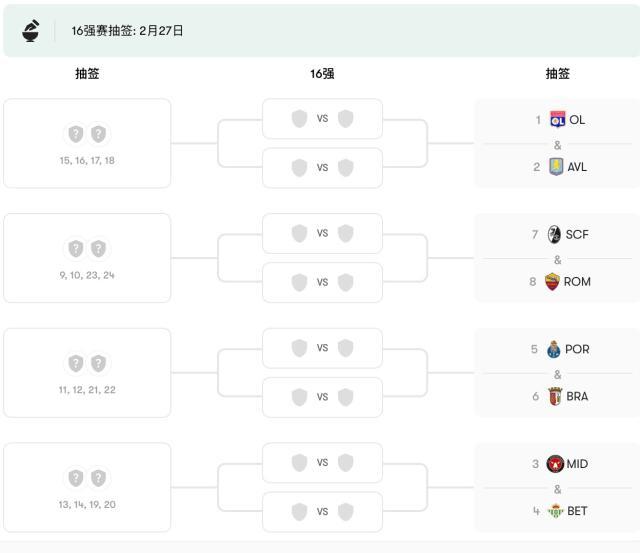Click the ROM team name link
The image size is (640, 553).
pos(577,282)
